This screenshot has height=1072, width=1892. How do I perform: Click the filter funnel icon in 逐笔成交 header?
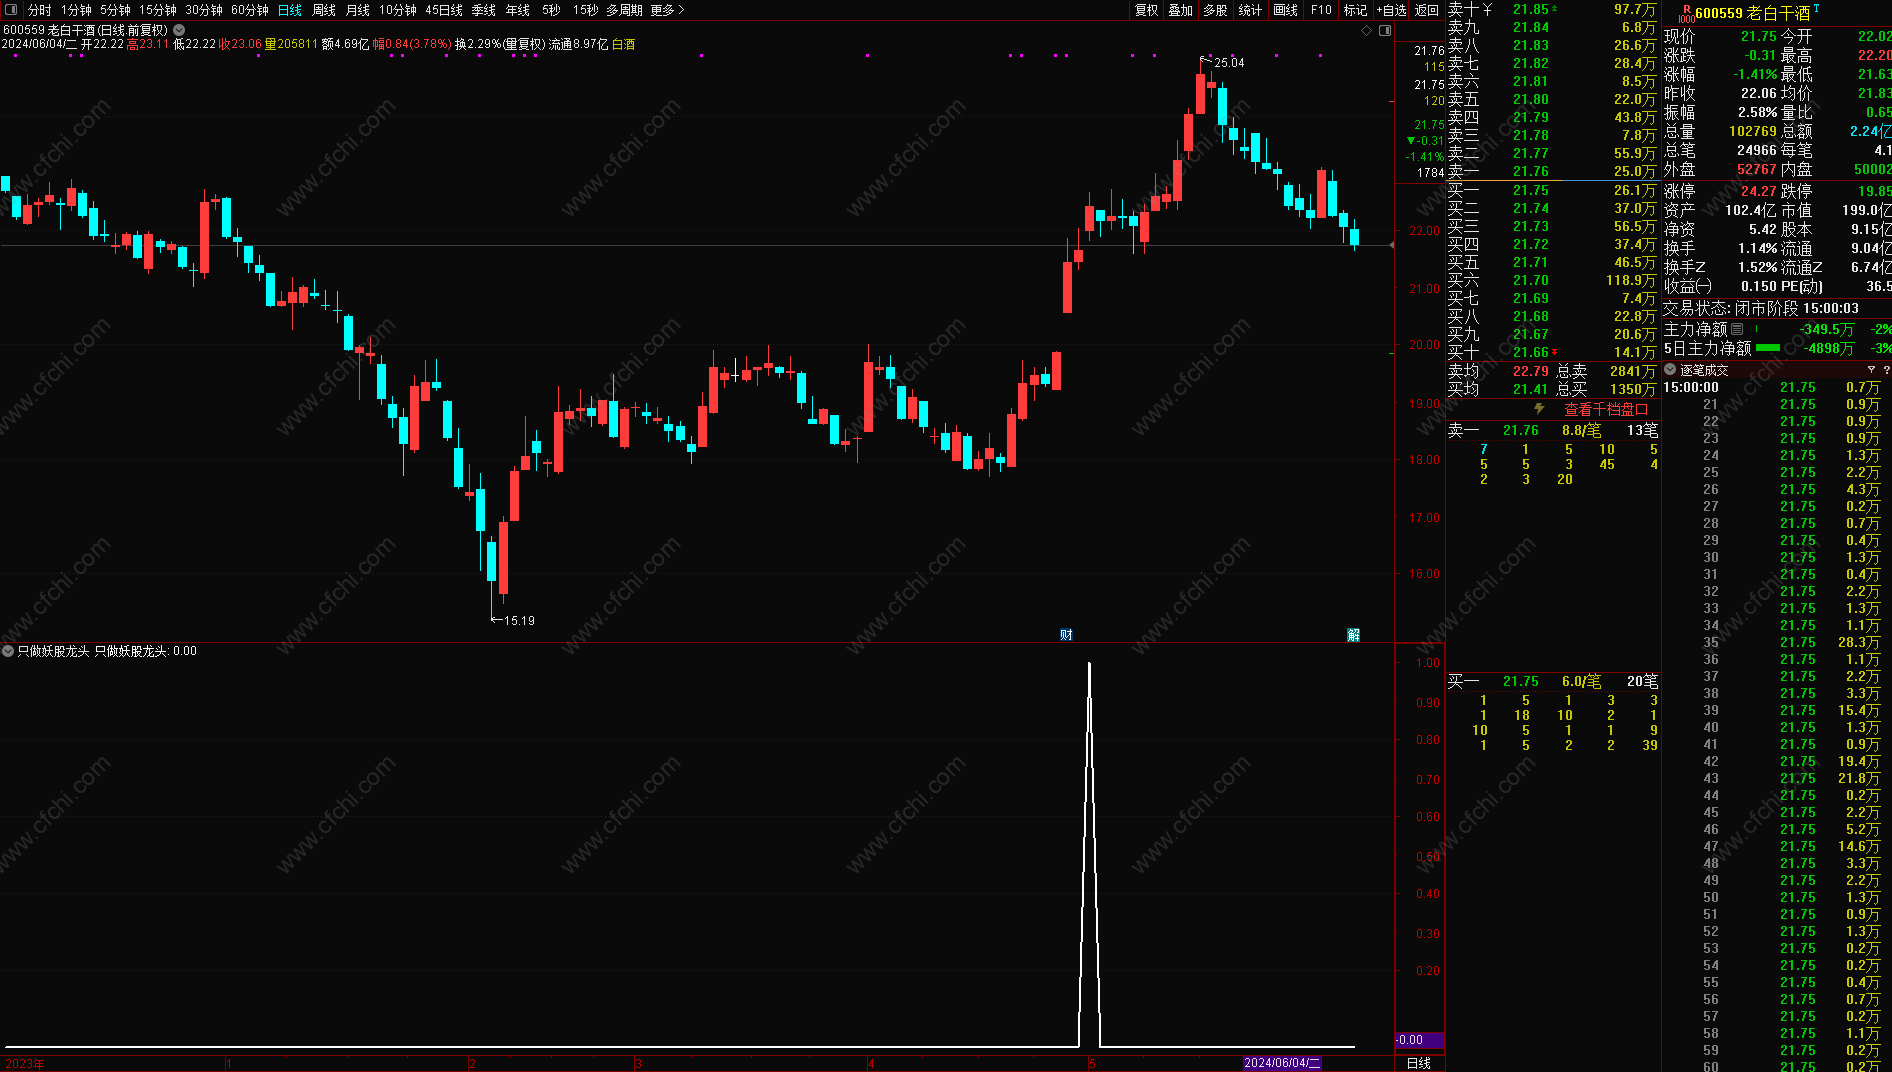click(x=1871, y=370)
